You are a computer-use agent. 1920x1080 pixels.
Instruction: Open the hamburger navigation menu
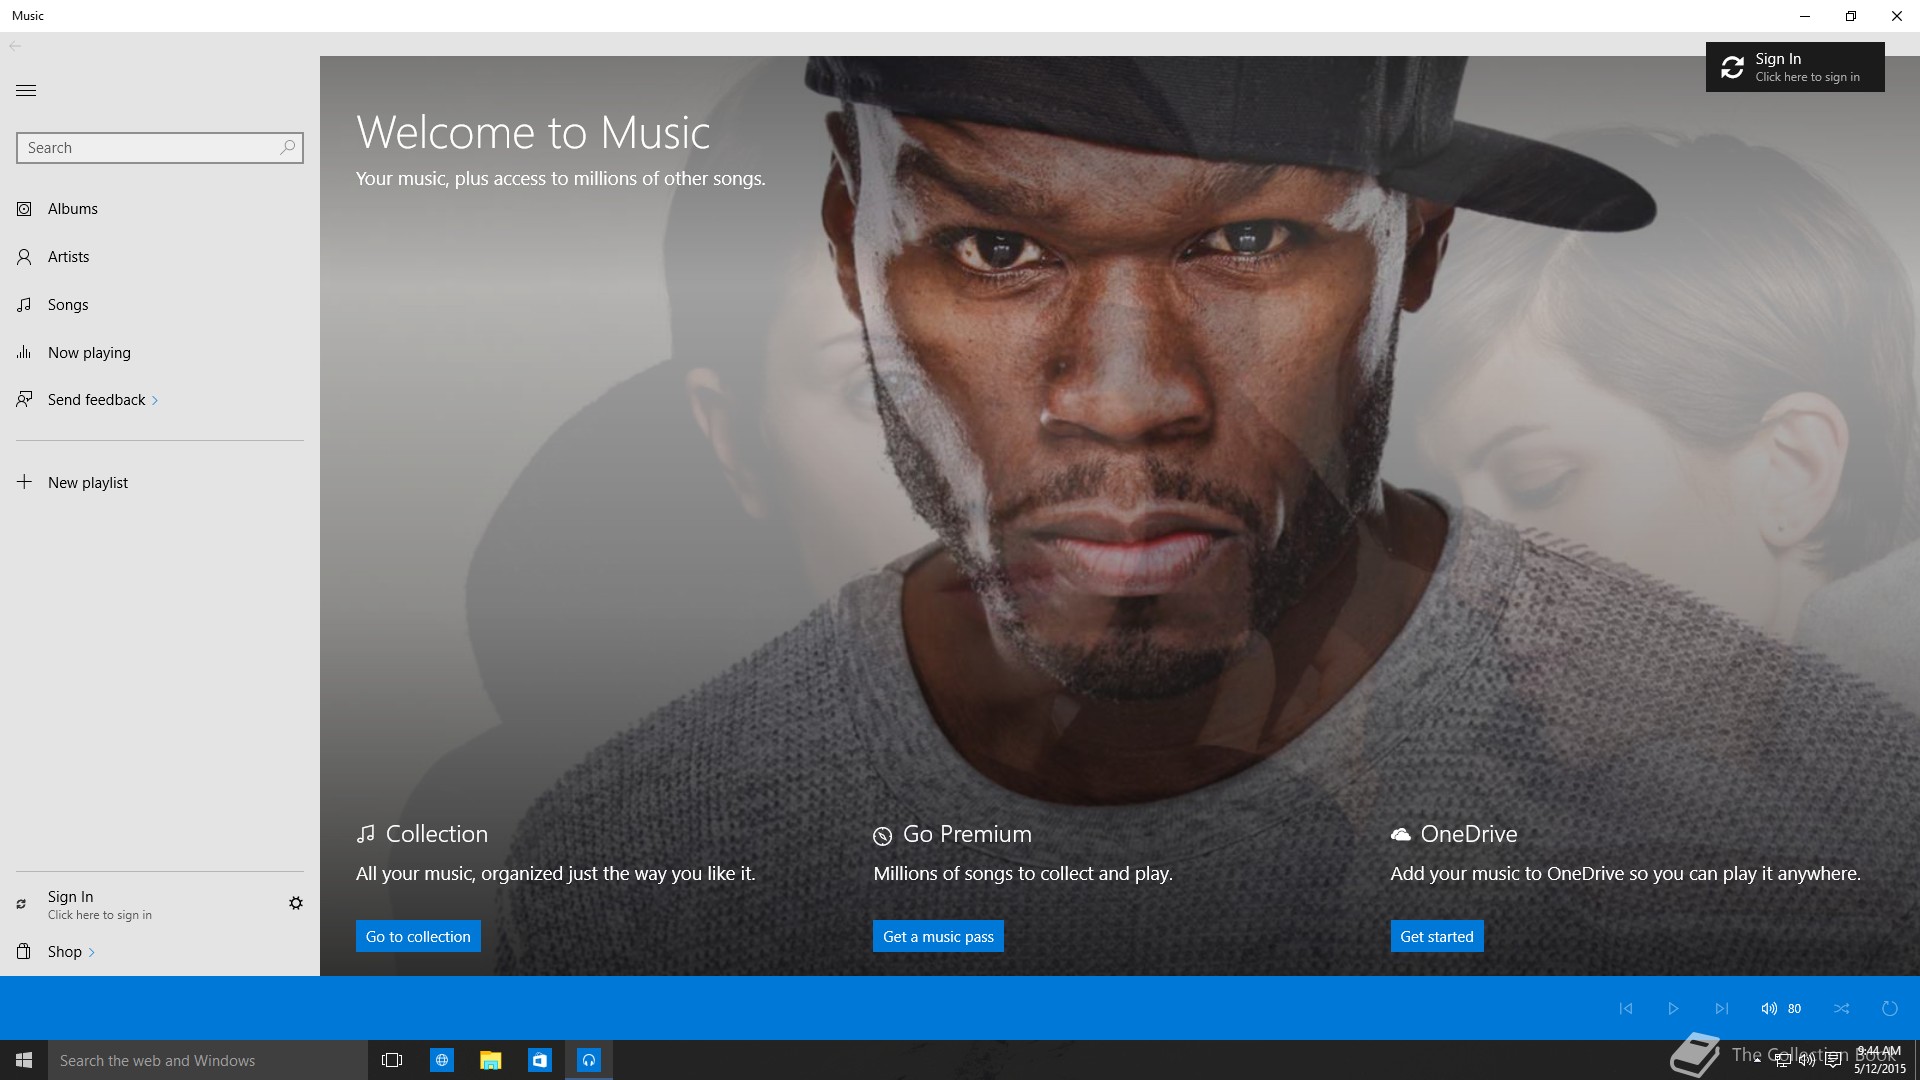coord(26,90)
